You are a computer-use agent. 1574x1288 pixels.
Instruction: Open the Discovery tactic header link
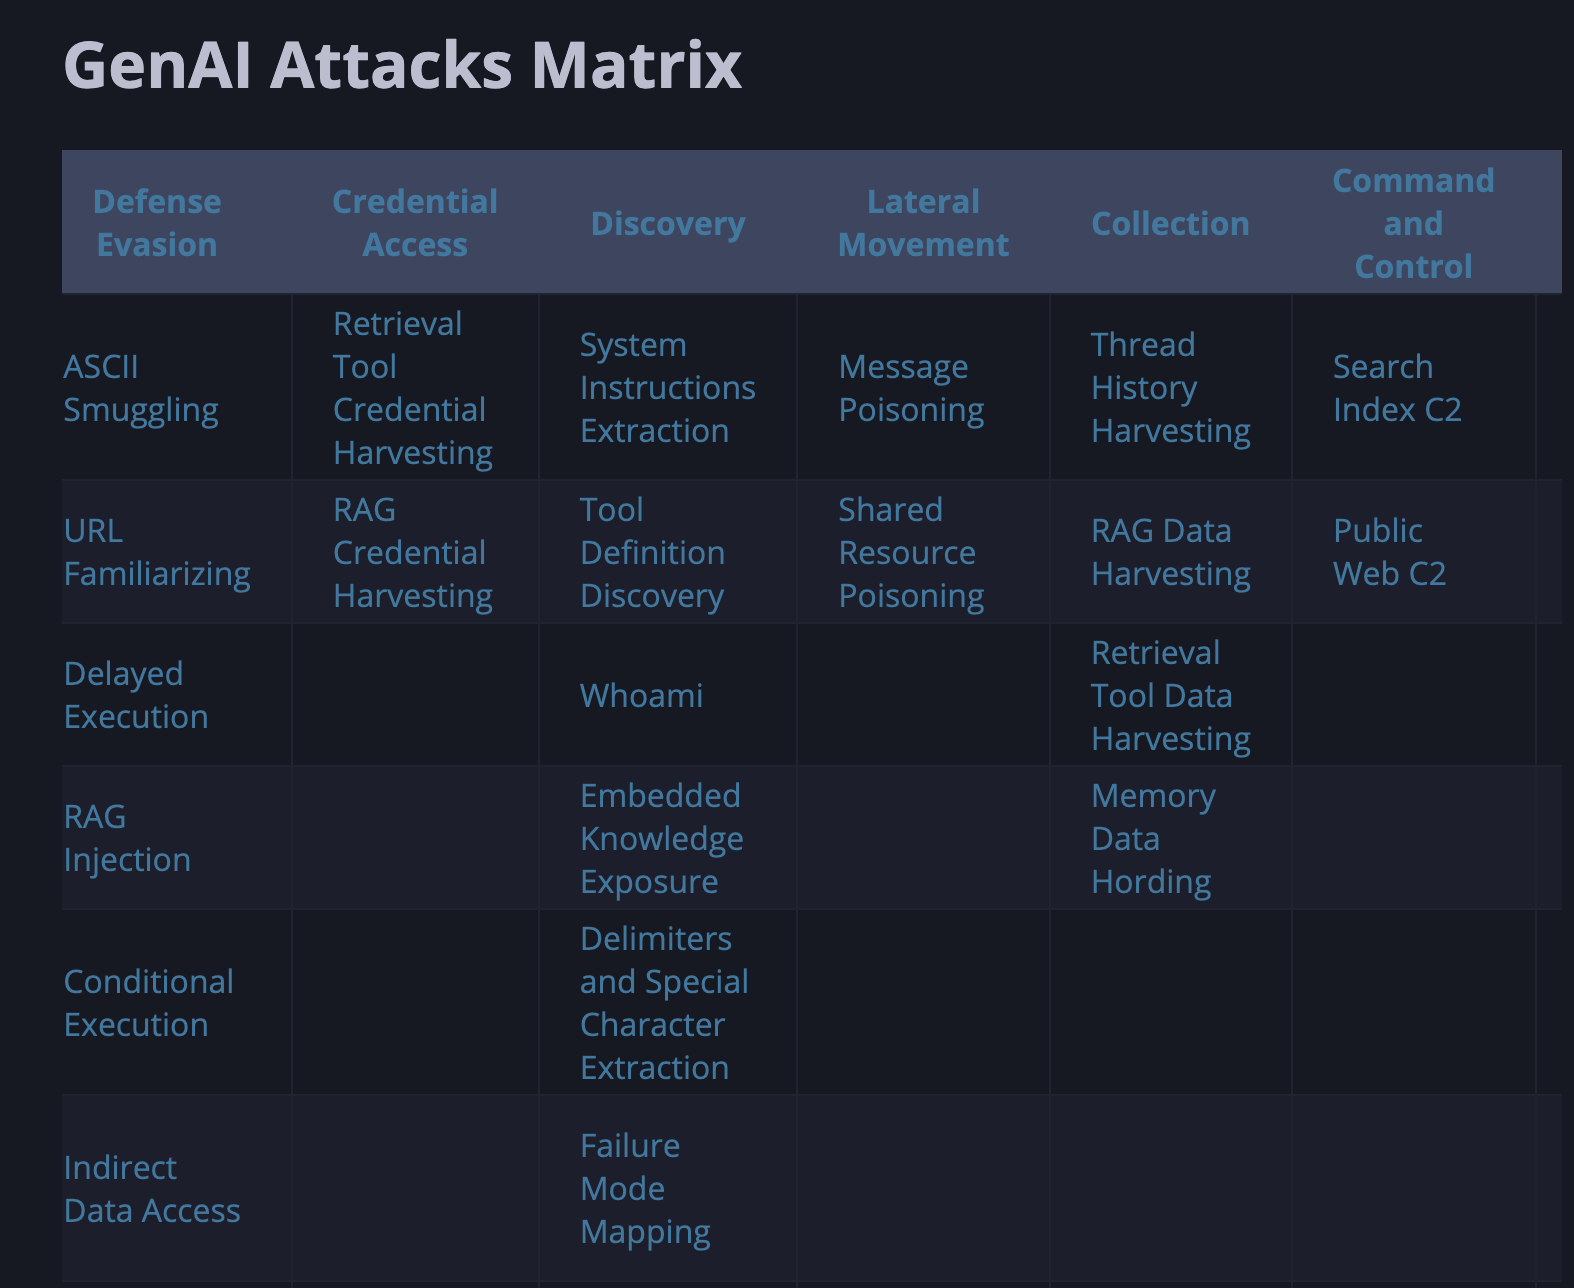[668, 224]
